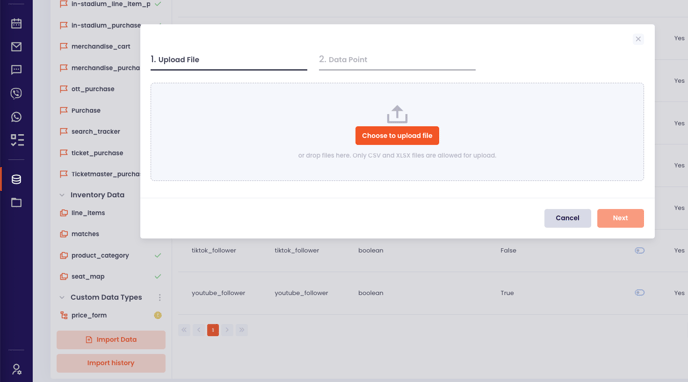The width and height of the screenshot is (688, 382).
Task: Click the flag icon beside merchandise_cart
Action: click(64, 46)
